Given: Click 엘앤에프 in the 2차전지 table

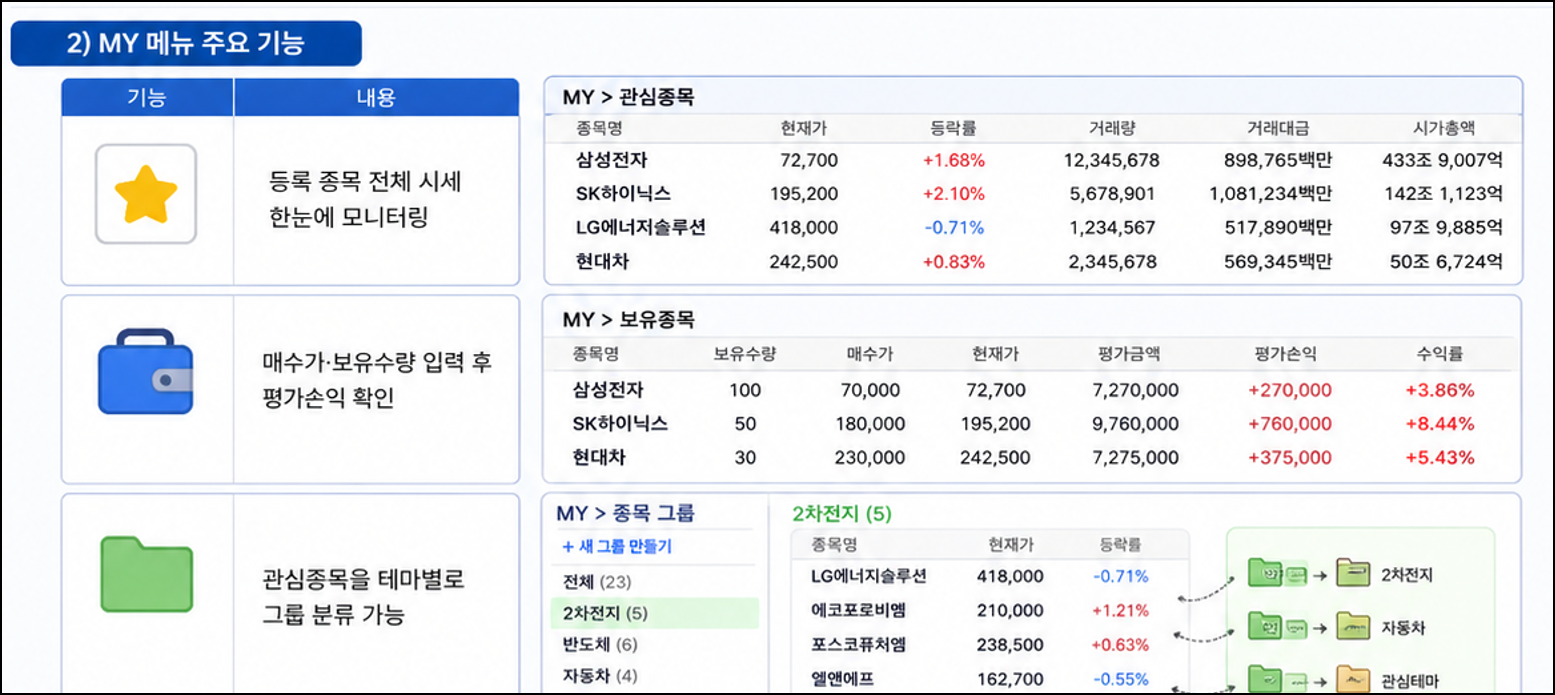Looking at the screenshot, I should (x=843, y=679).
